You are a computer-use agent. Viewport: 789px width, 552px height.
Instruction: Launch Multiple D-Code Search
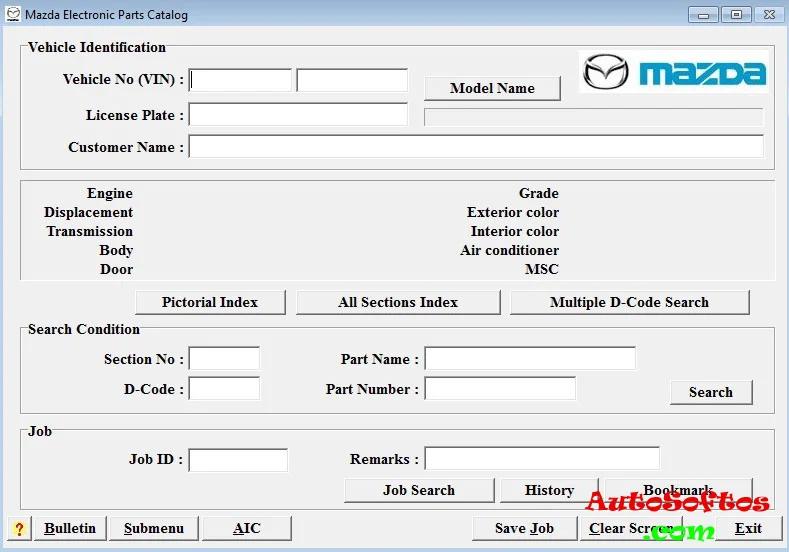pyautogui.click(x=629, y=302)
